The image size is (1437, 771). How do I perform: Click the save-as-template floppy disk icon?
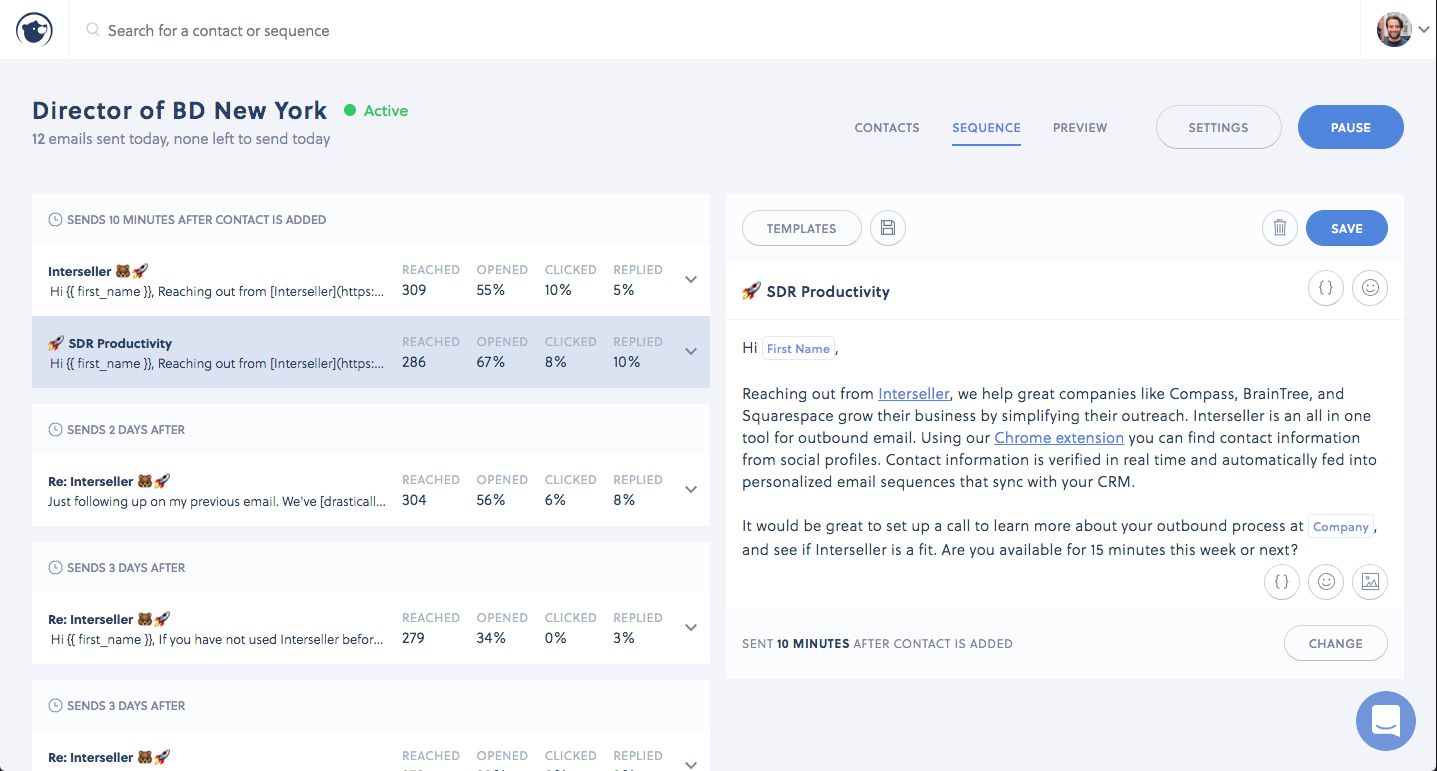click(888, 228)
